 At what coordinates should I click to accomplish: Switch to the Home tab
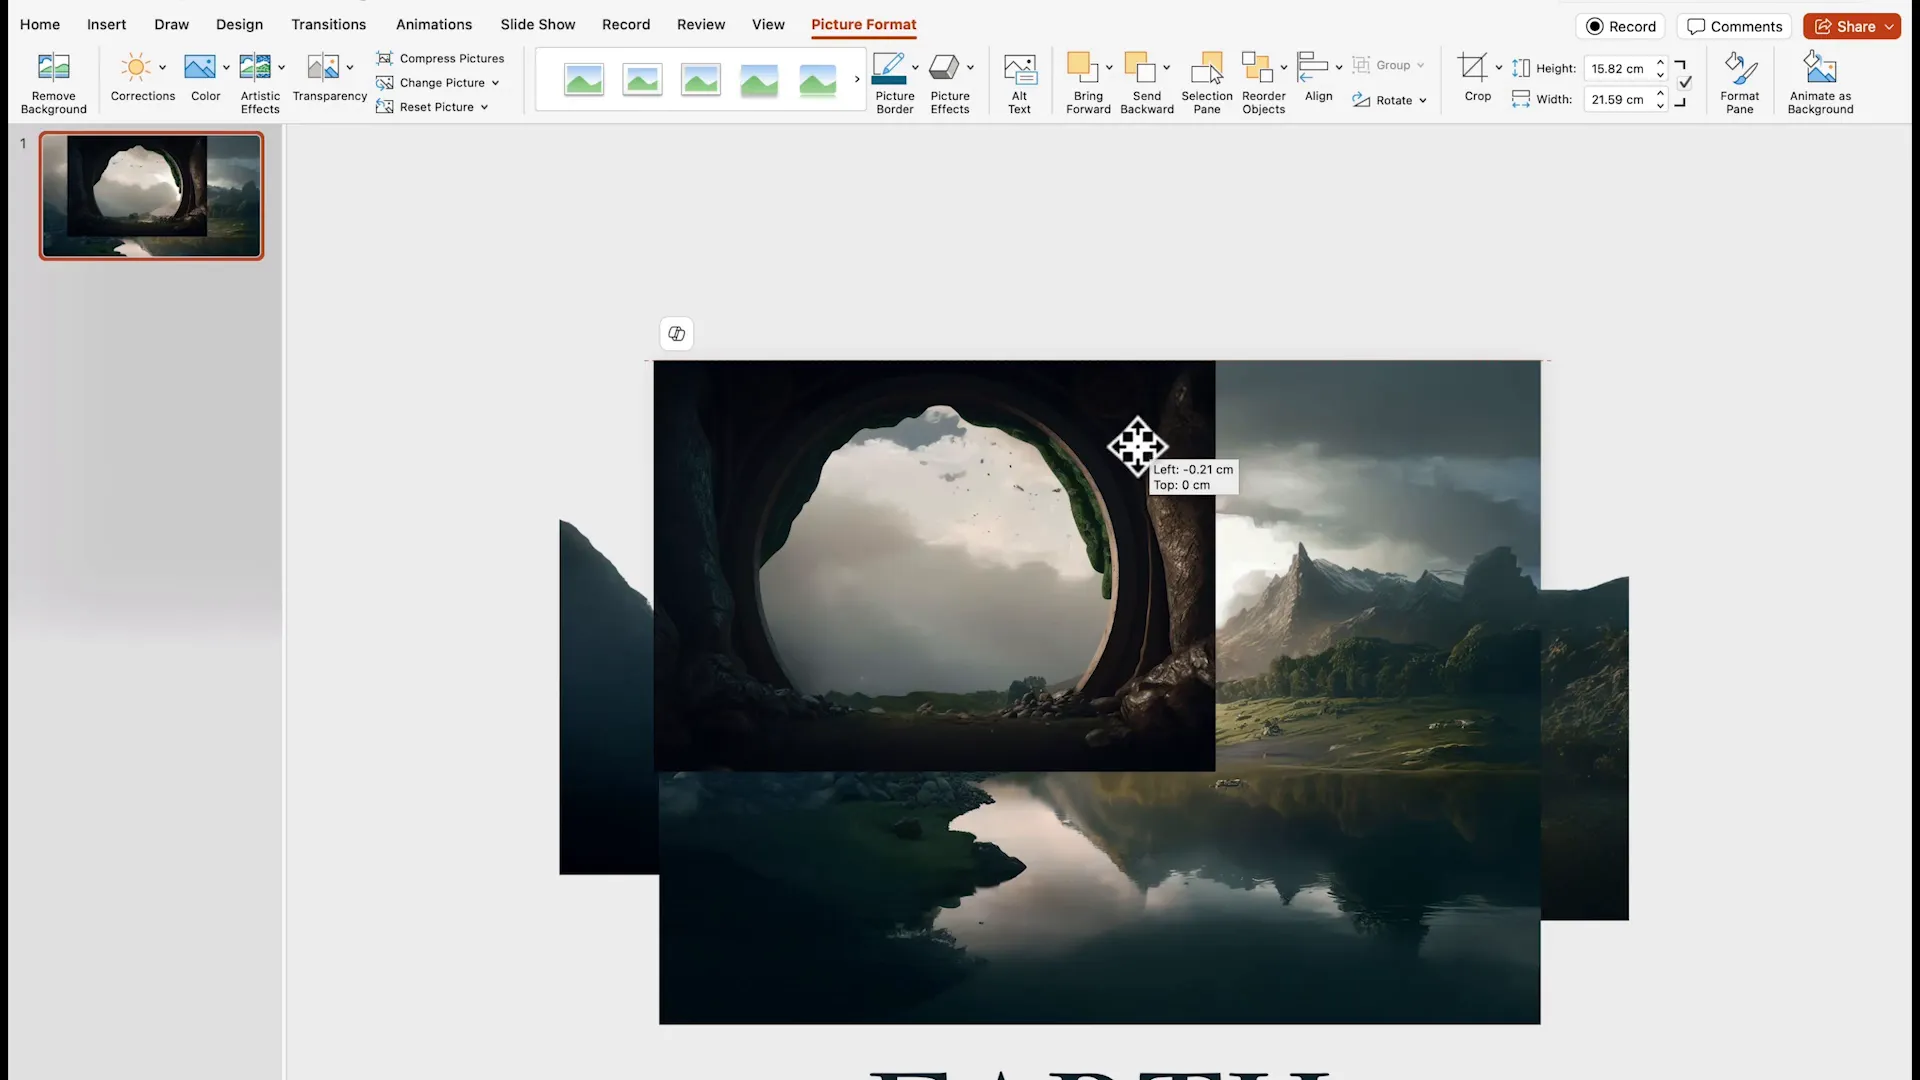click(x=40, y=24)
